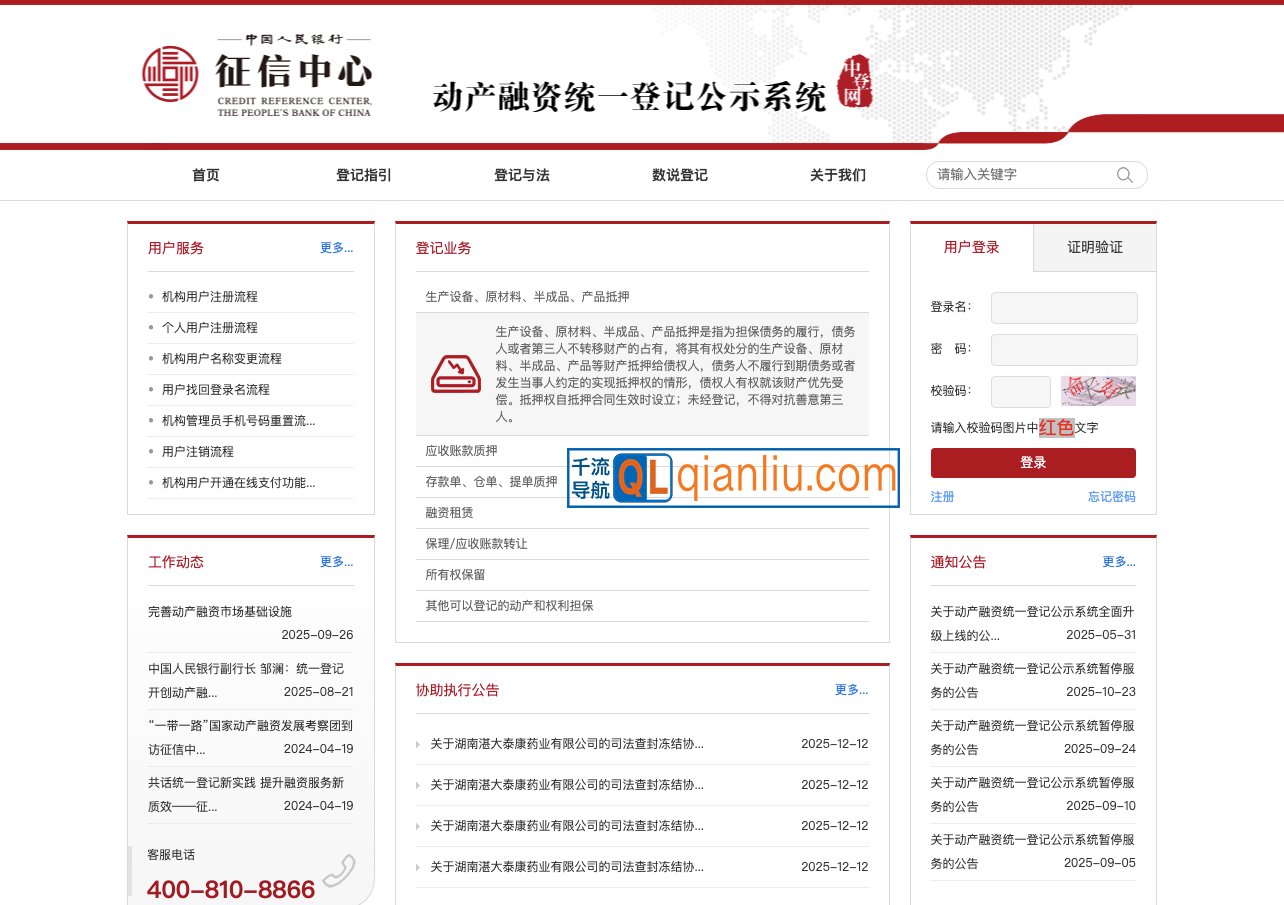Expand 更多 in the 通知公告 panel
This screenshot has width=1284, height=905.
(x=1117, y=561)
